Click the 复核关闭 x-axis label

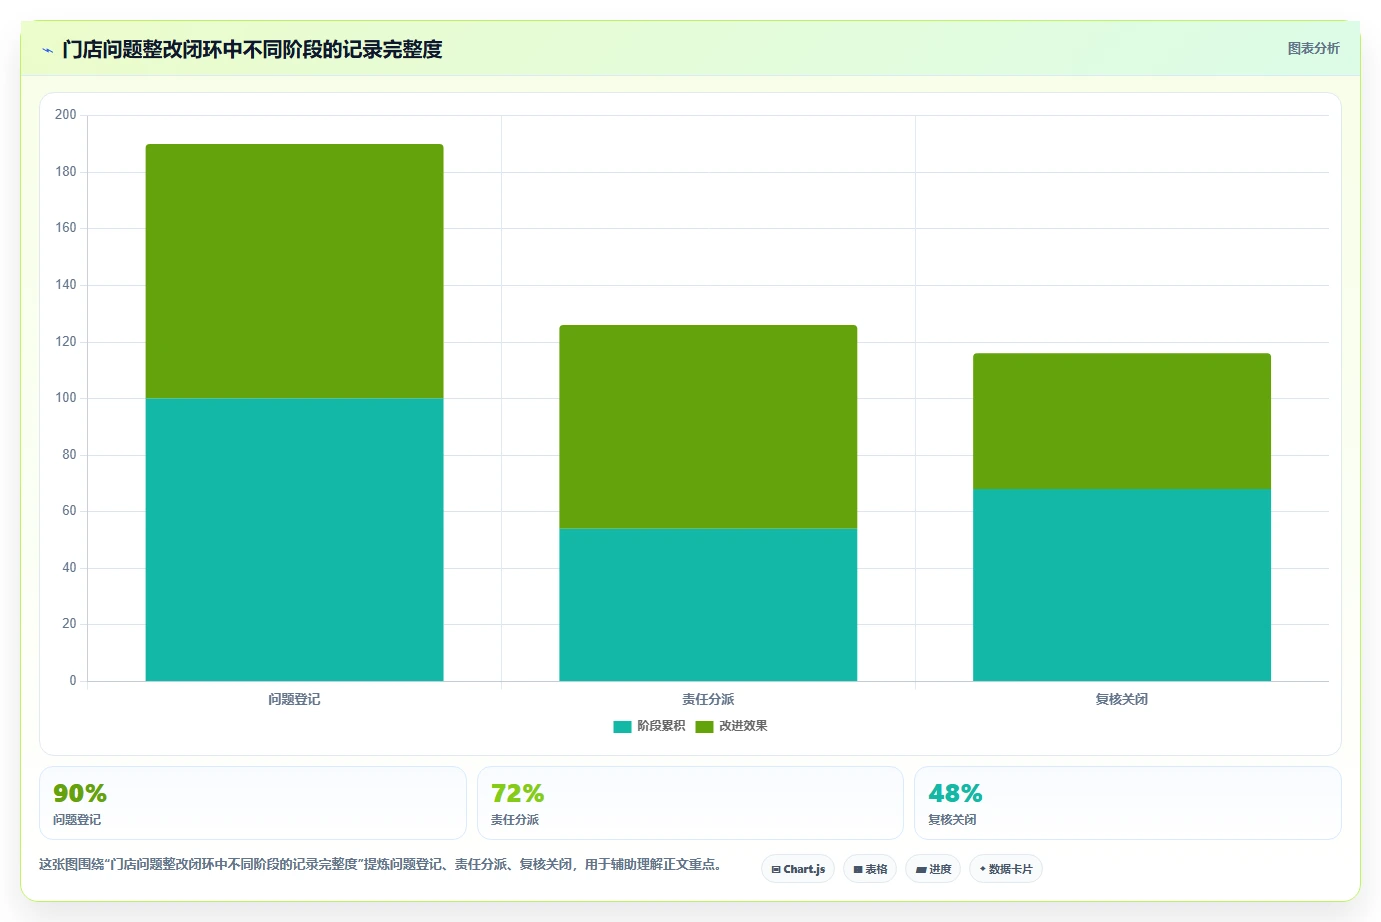pos(1122,699)
